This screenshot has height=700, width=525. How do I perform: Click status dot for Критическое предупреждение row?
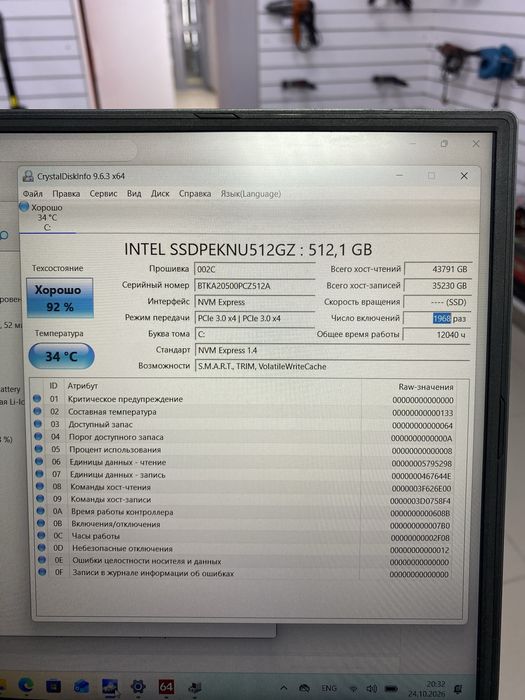37,398
